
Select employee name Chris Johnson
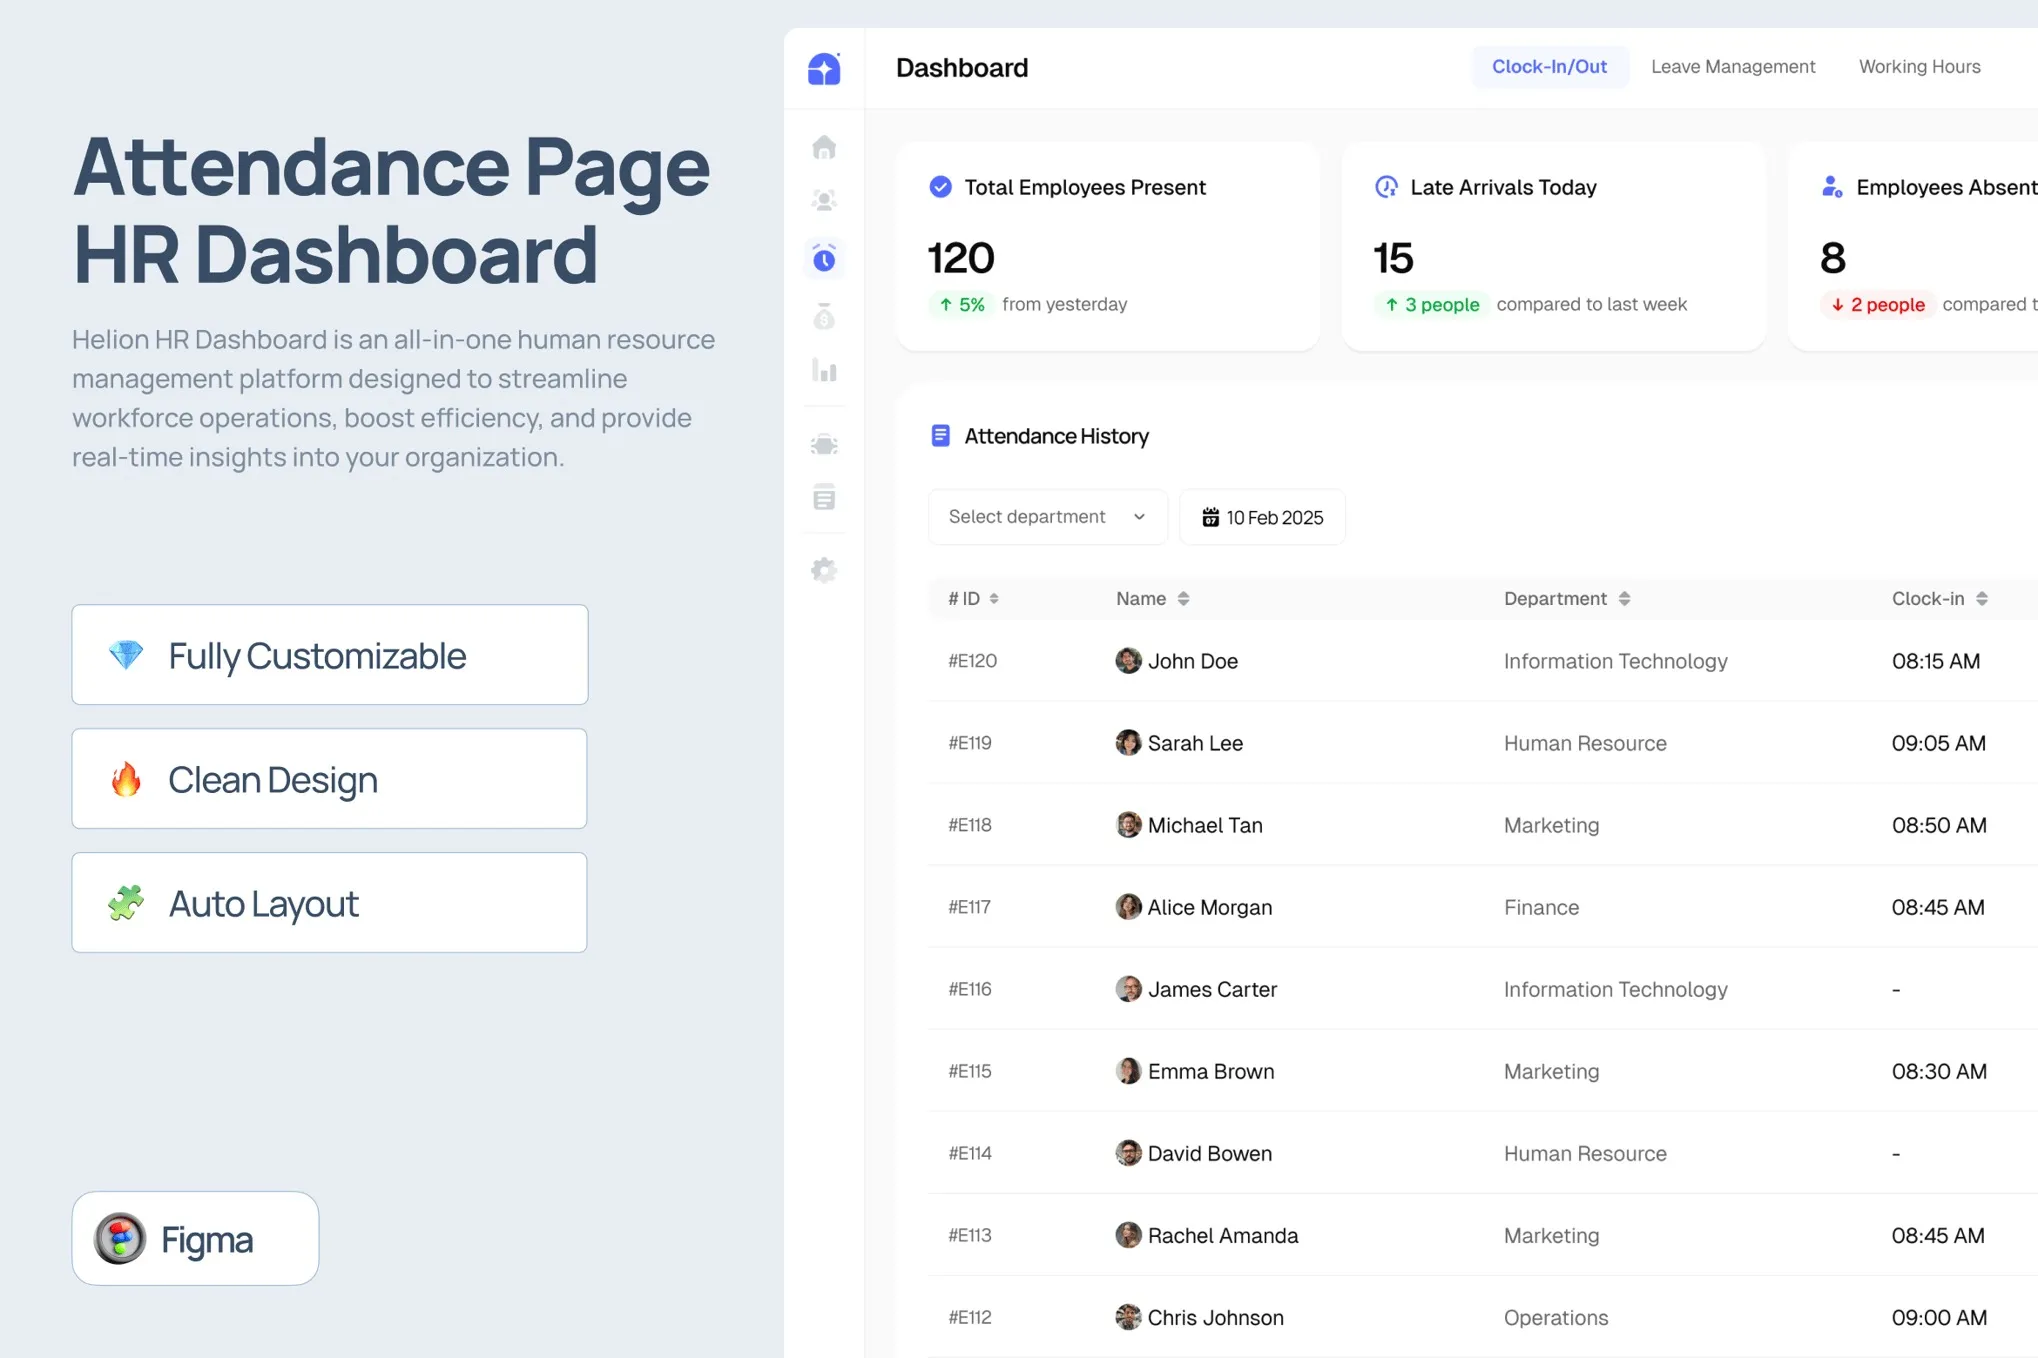point(1215,1317)
